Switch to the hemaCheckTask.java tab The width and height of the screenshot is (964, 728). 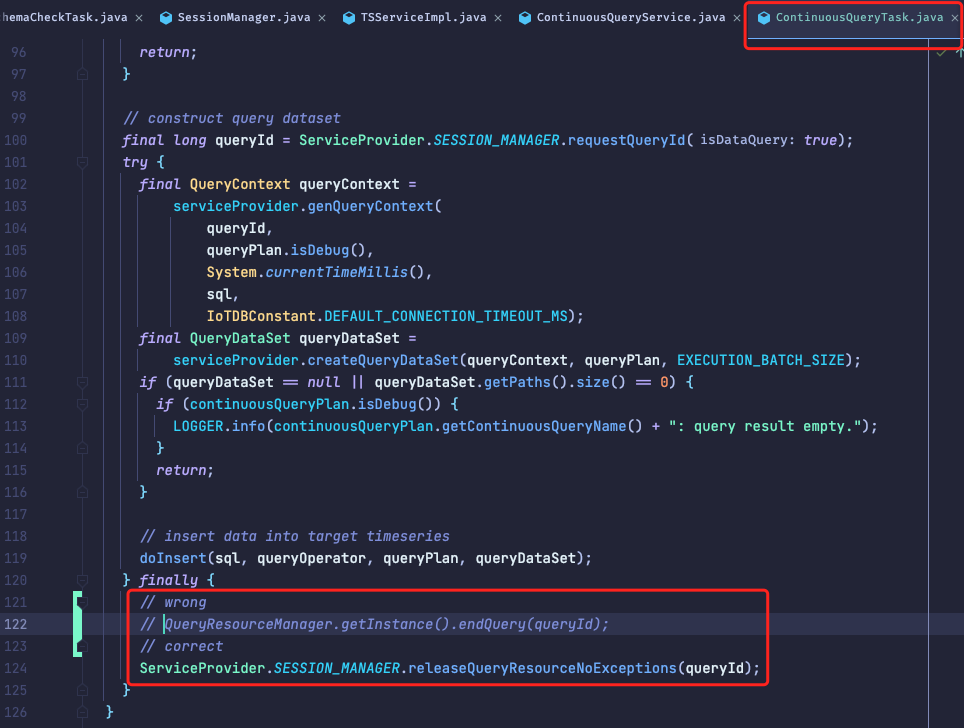coord(64,18)
